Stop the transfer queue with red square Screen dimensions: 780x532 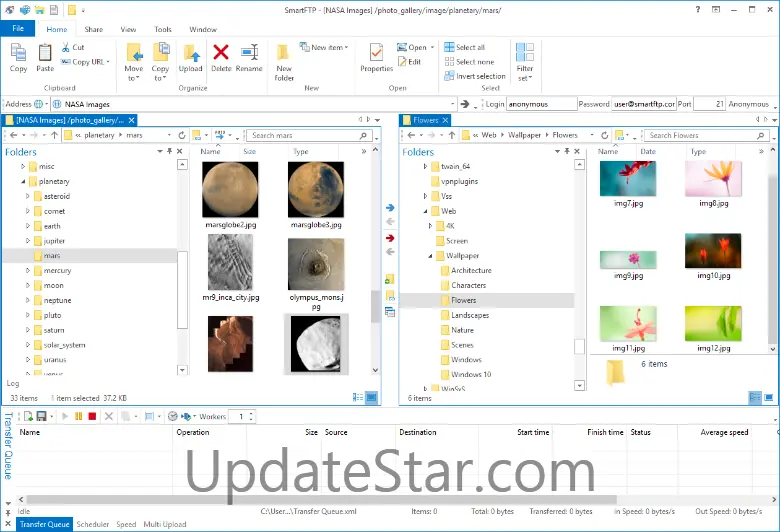[x=92, y=416]
